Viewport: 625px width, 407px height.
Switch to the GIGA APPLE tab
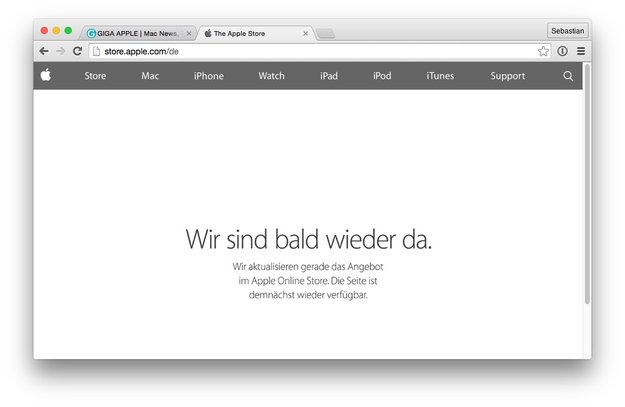click(x=138, y=33)
